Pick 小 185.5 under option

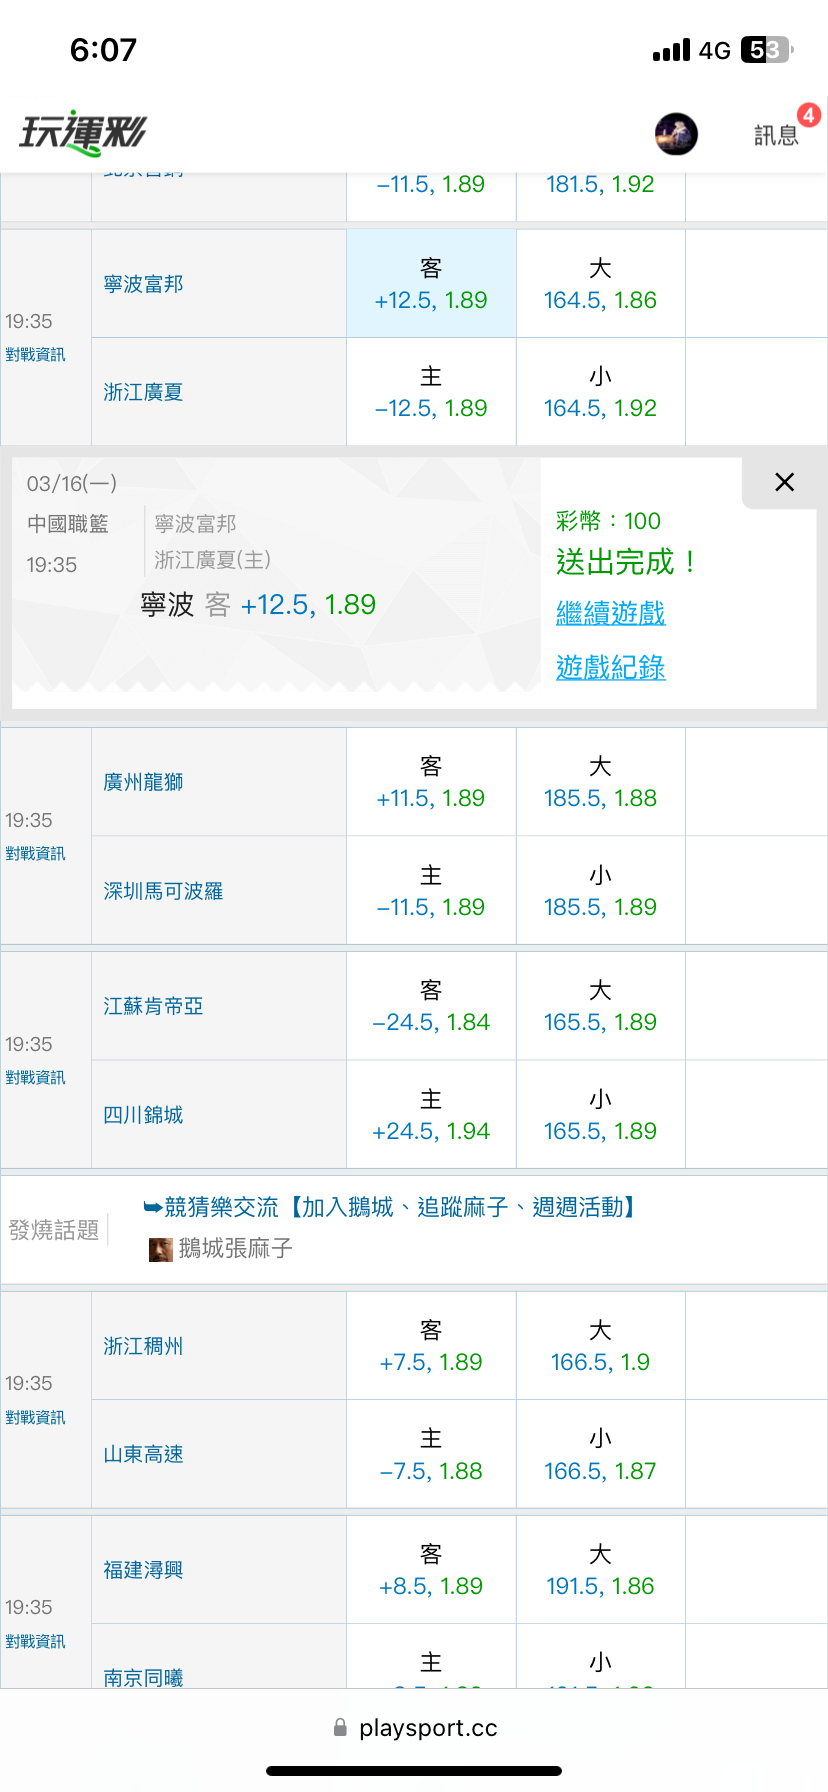(600, 892)
